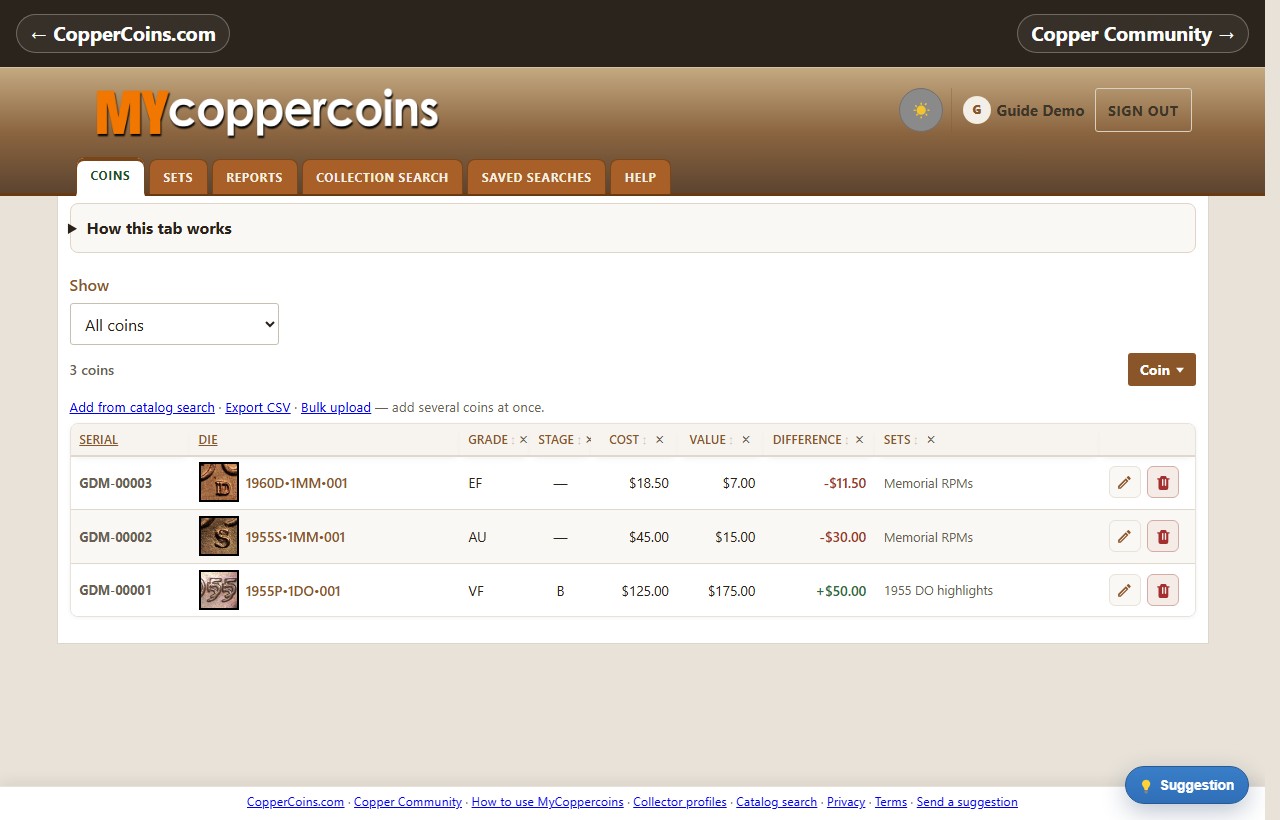Screen dimensions: 1280x820
Task: Click the -$11.50 difference value
Action: [845, 483]
